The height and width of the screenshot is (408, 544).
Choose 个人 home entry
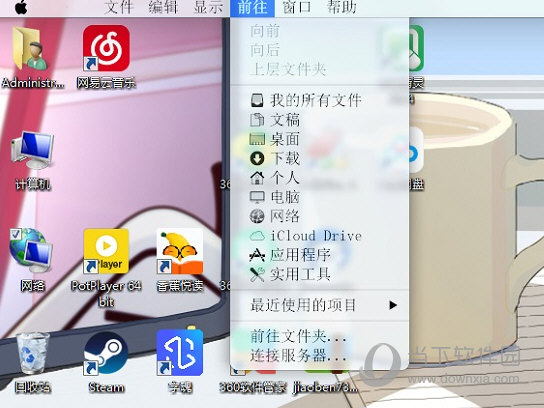pyautogui.click(x=319, y=178)
